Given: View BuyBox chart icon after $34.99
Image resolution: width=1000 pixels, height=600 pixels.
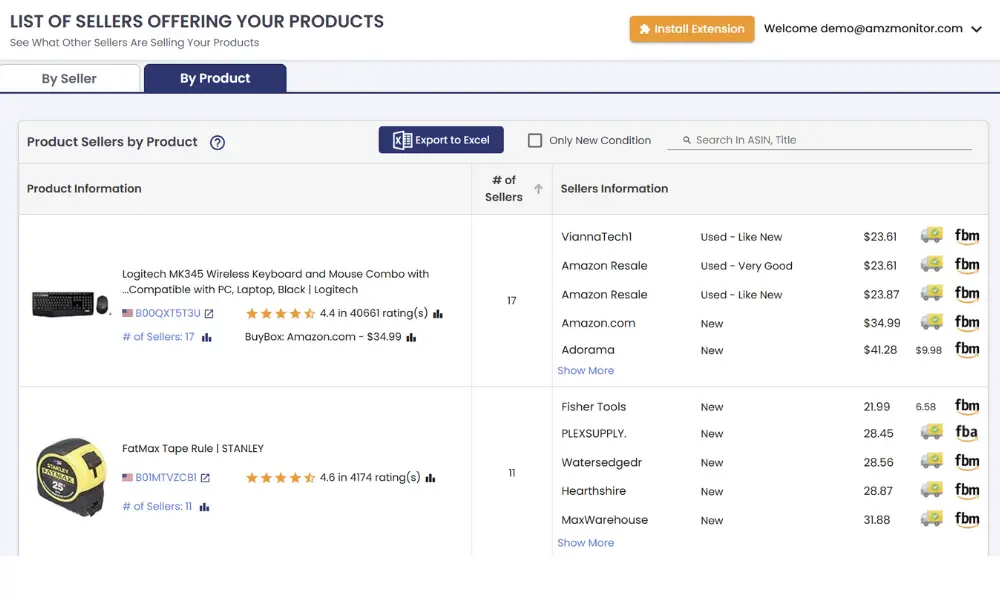Looking at the screenshot, I should click(411, 337).
